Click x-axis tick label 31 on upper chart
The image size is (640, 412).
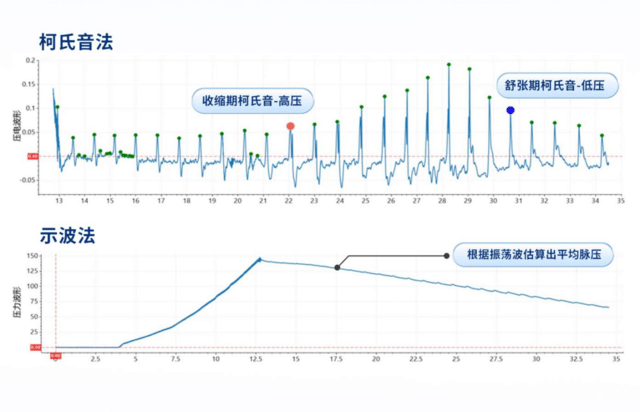(518, 201)
